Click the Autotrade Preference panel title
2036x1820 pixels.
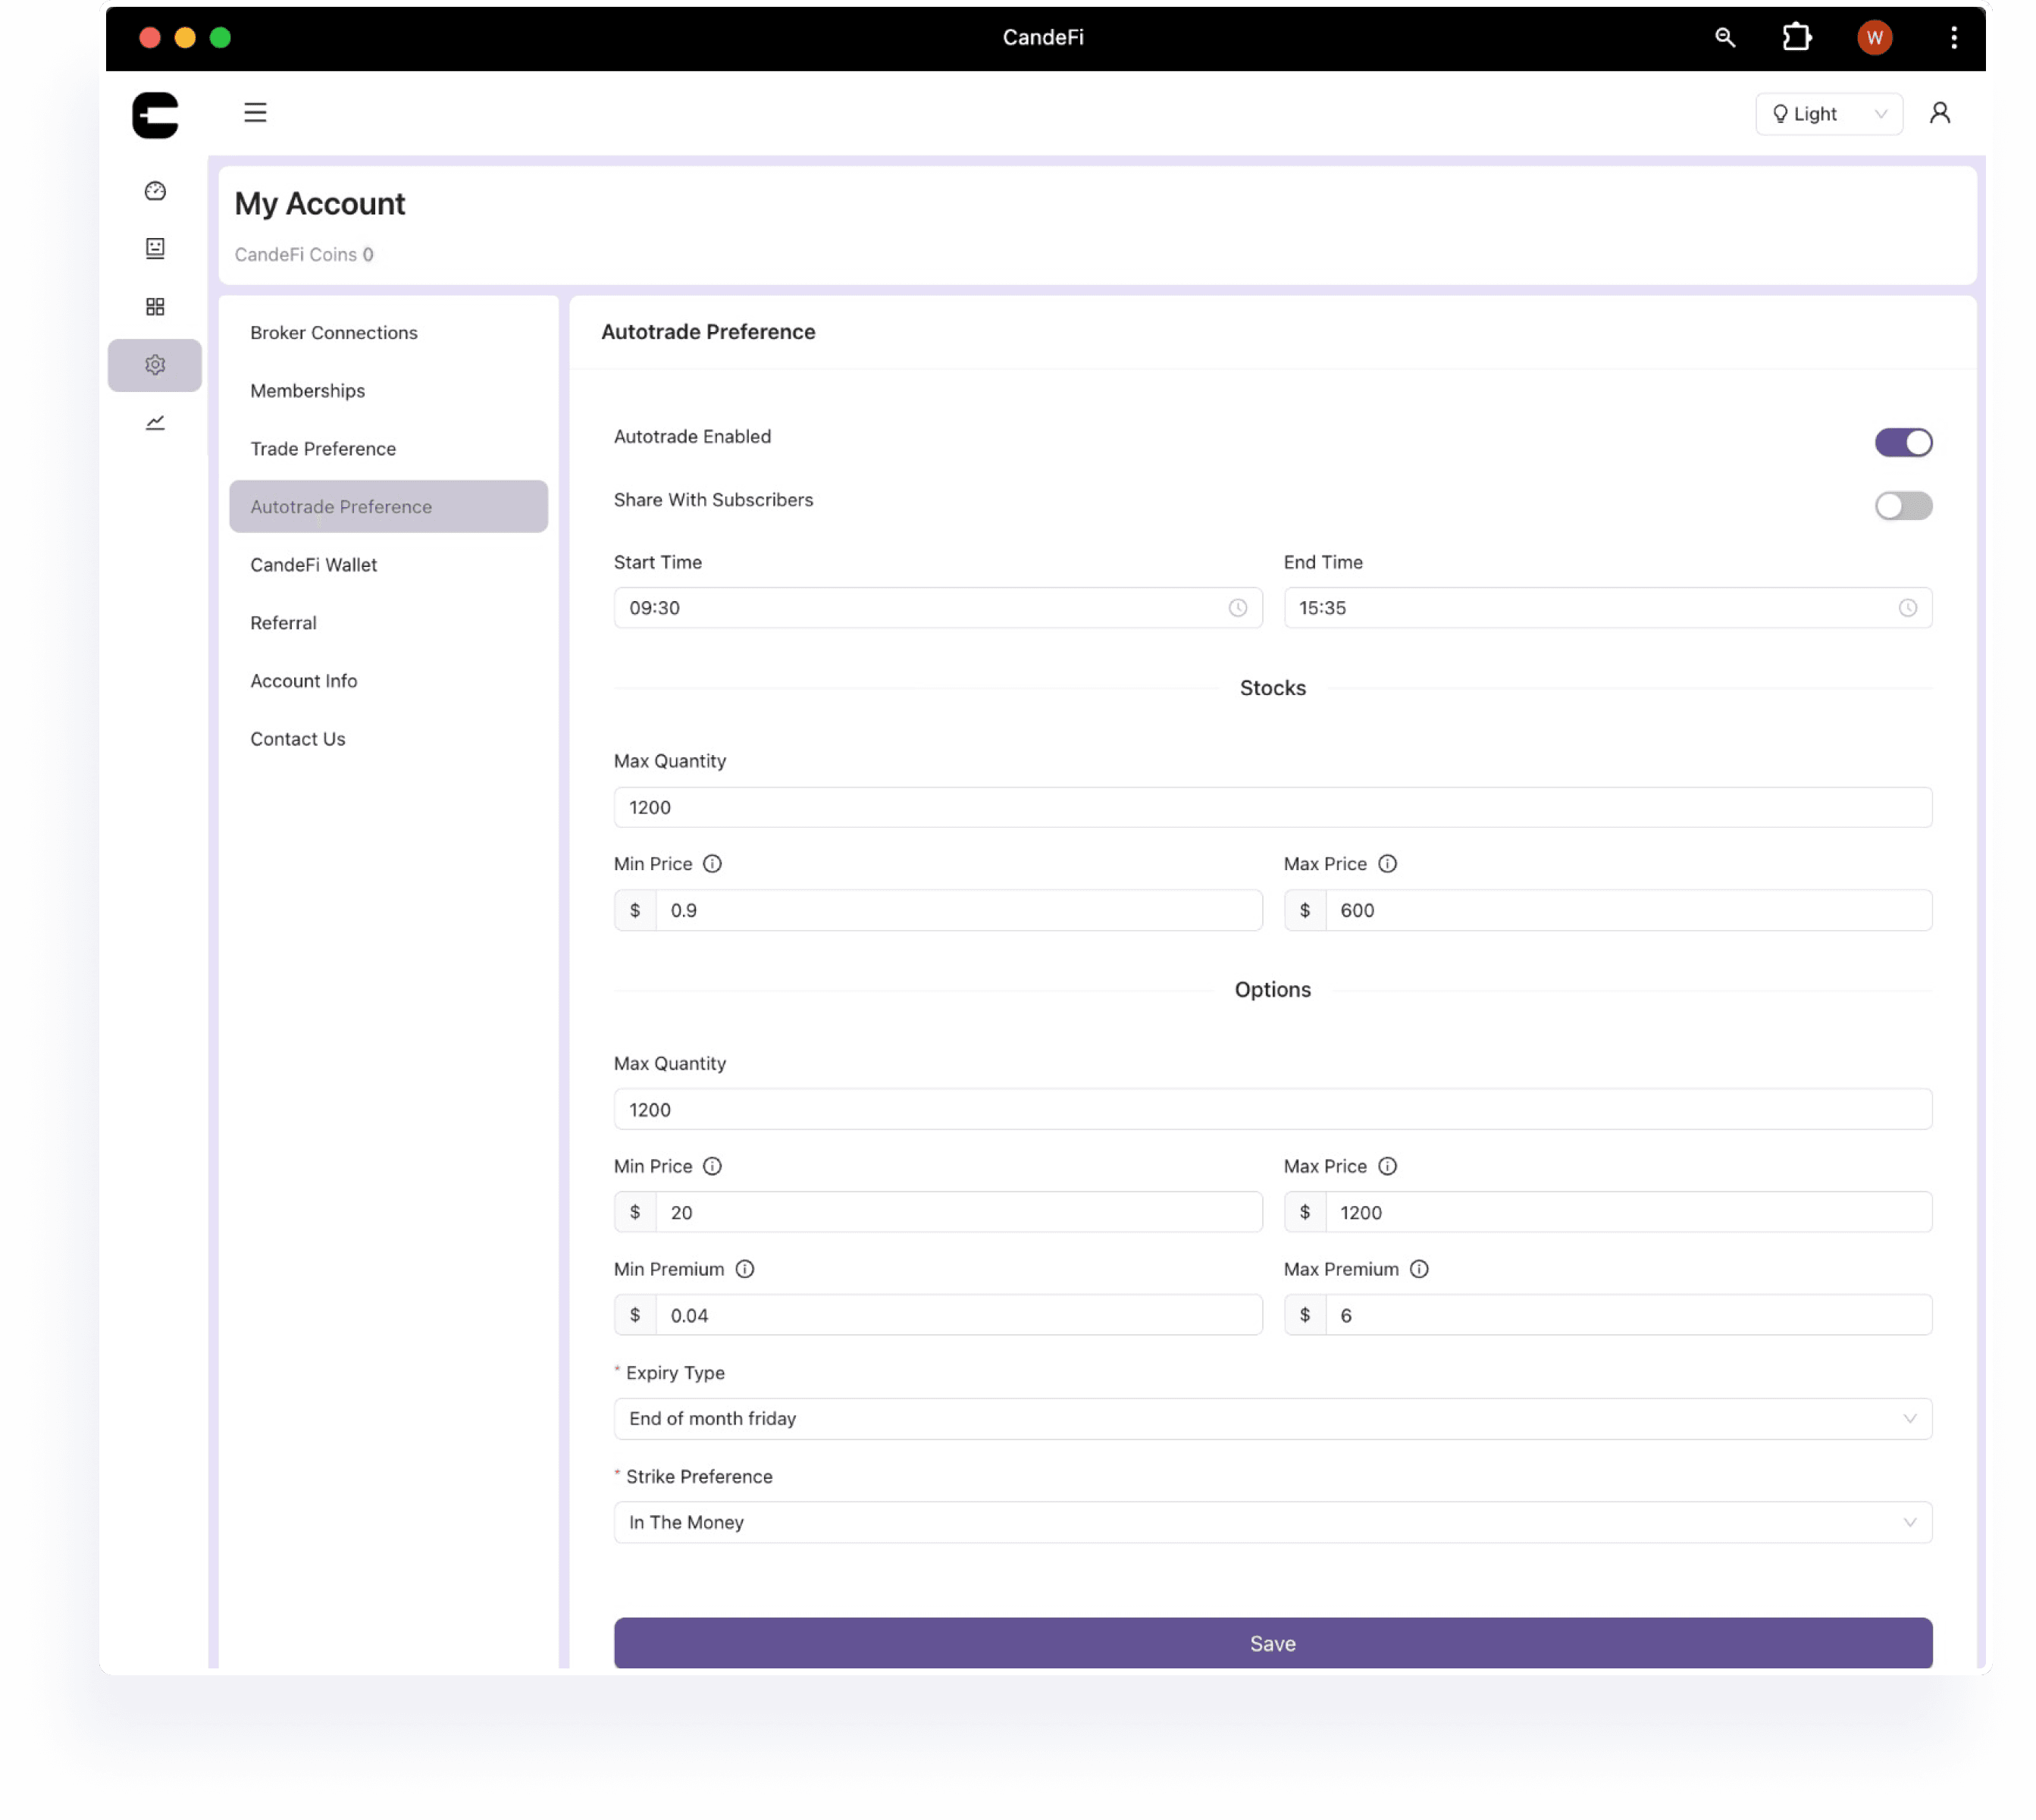click(708, 332)
